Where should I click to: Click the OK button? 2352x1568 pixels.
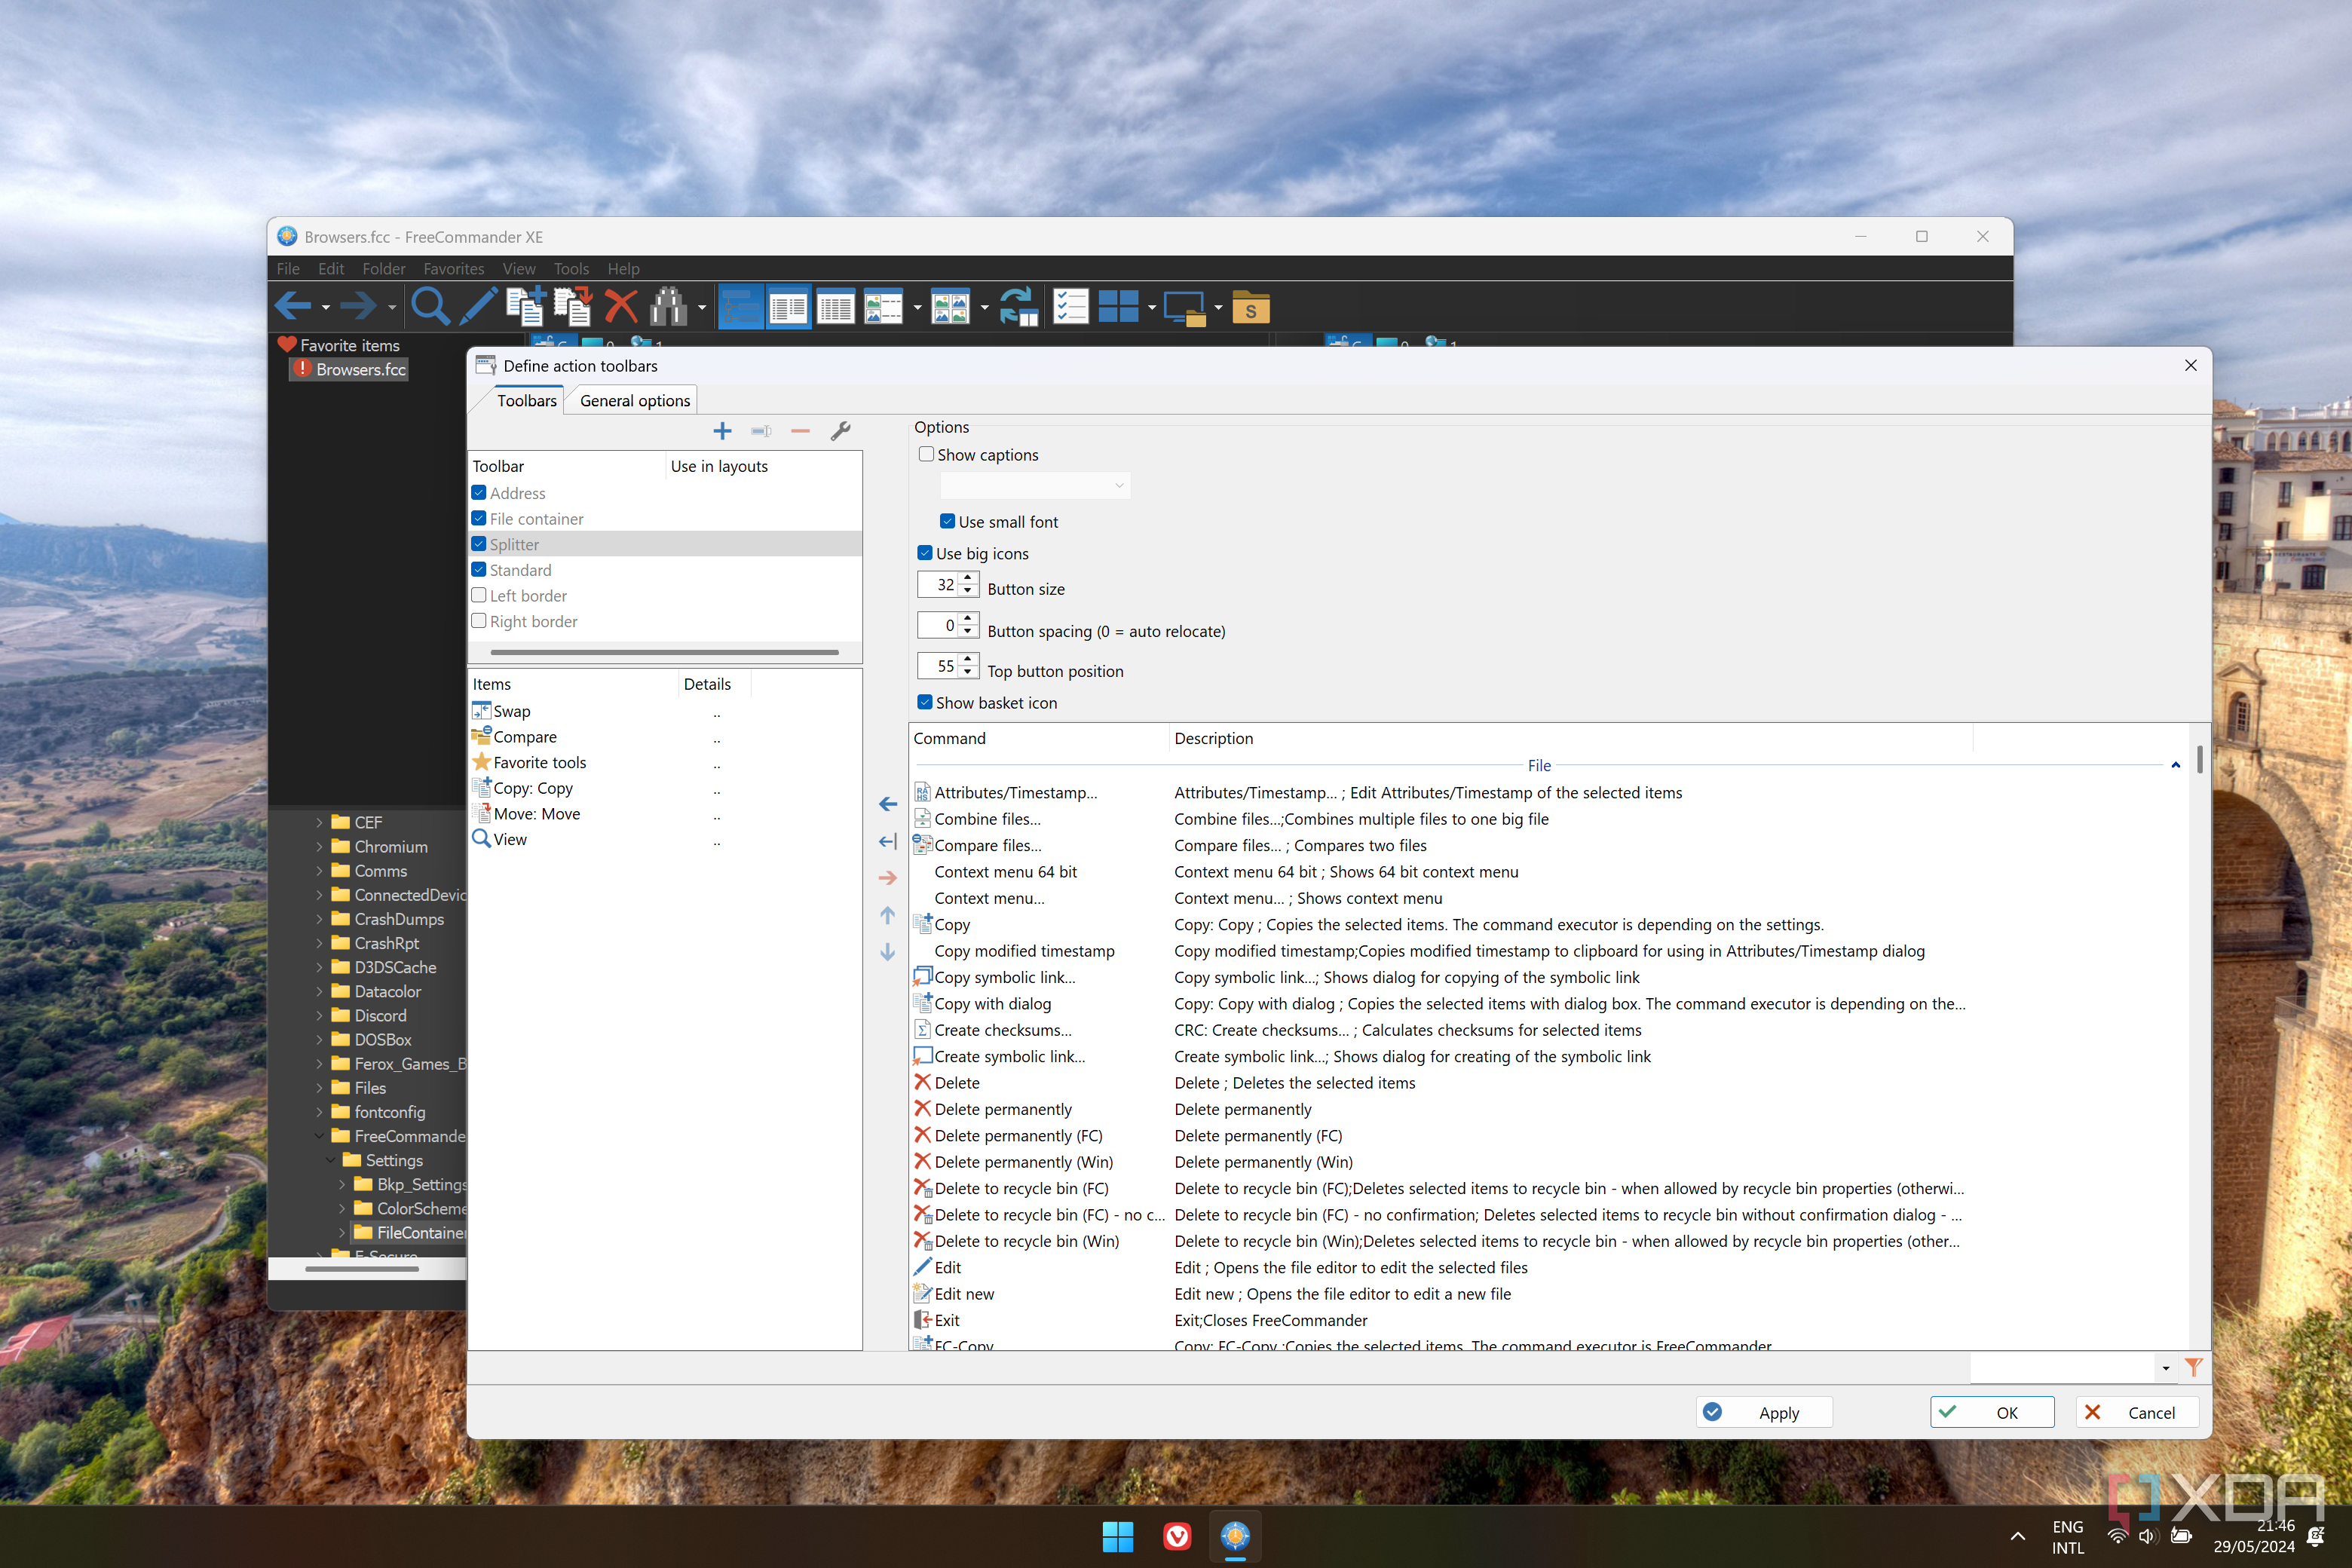[1991, 1412]
